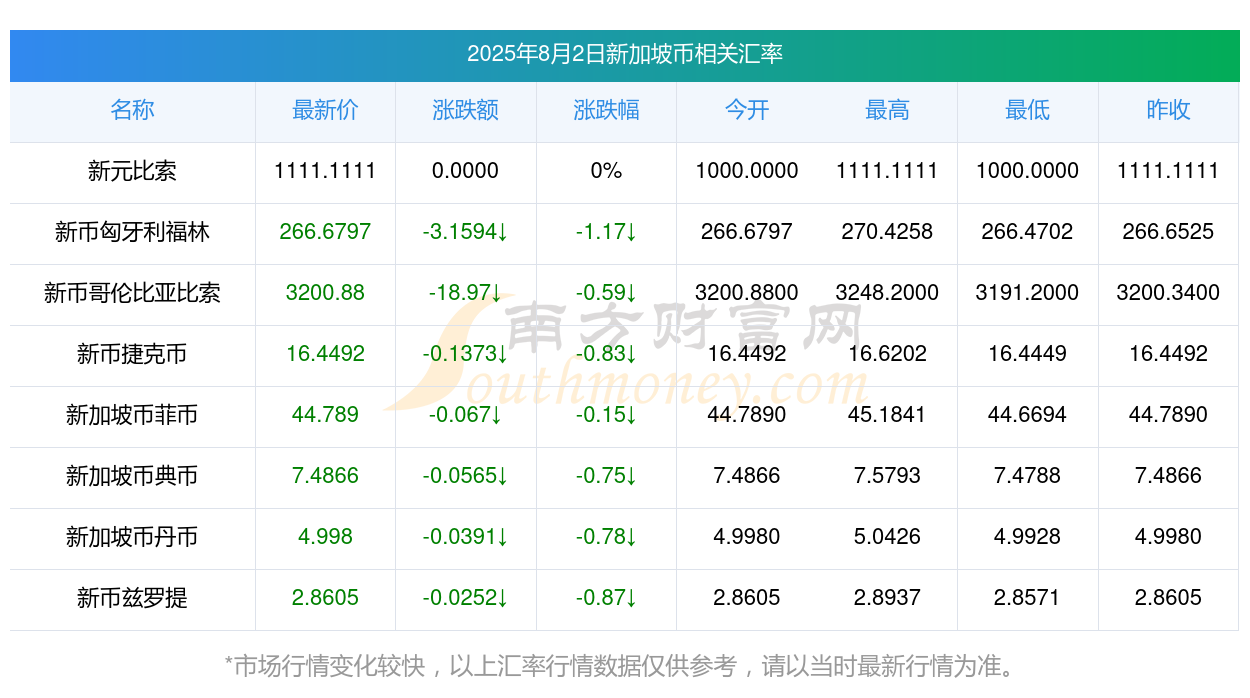Click change percent -0.75↓
Viewport: 1250px width, 698px height.
(x=606, y=476)
